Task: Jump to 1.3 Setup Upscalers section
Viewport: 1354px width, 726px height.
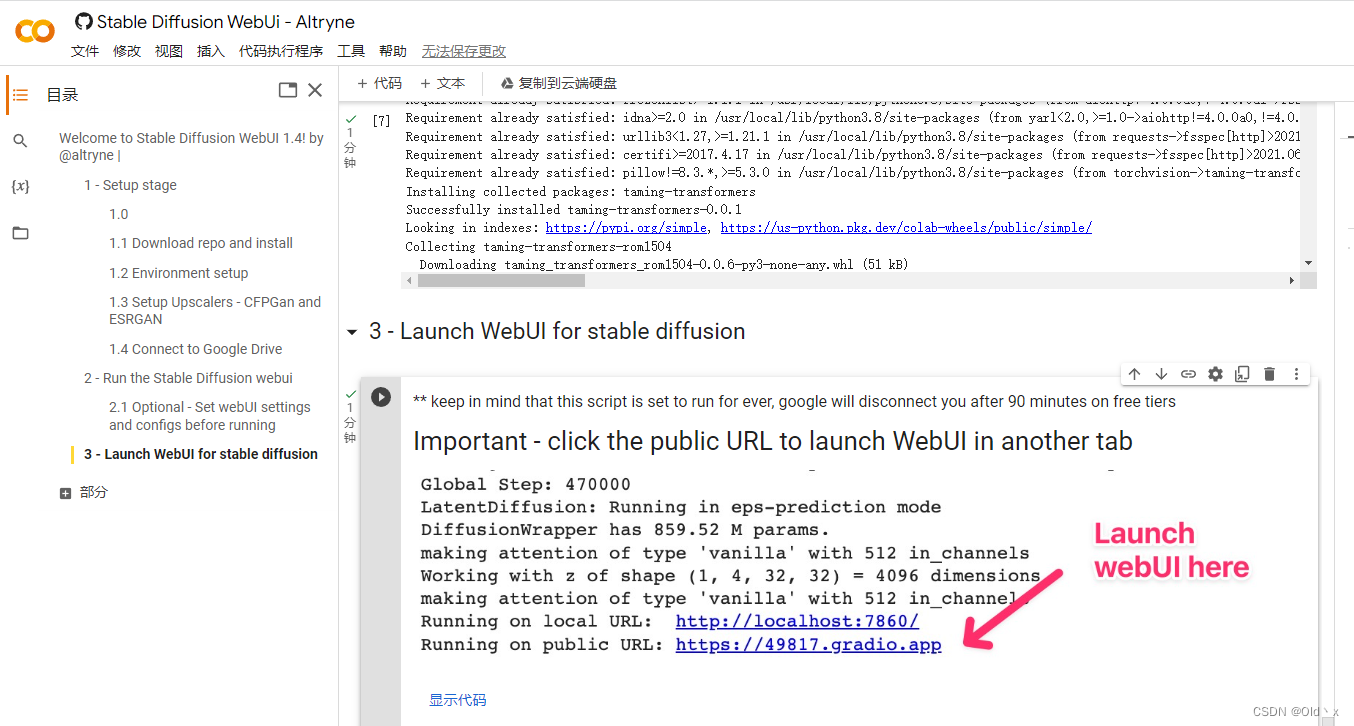Action: point(215,311)
